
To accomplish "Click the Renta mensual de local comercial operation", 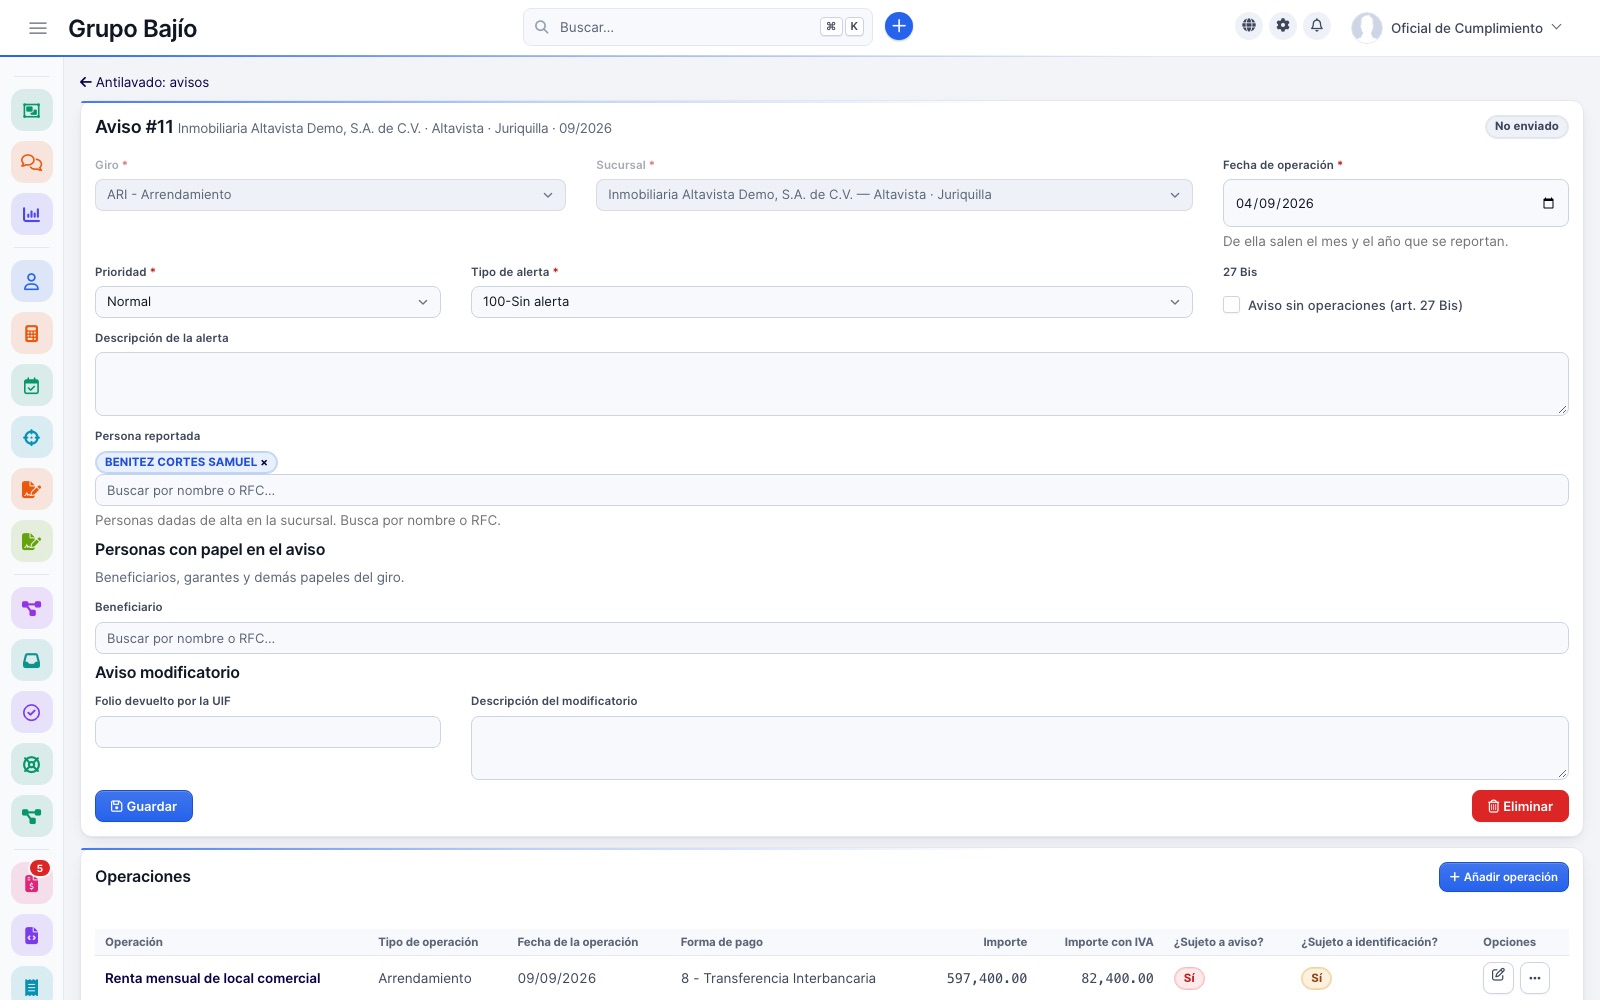I will pos(213,978).
